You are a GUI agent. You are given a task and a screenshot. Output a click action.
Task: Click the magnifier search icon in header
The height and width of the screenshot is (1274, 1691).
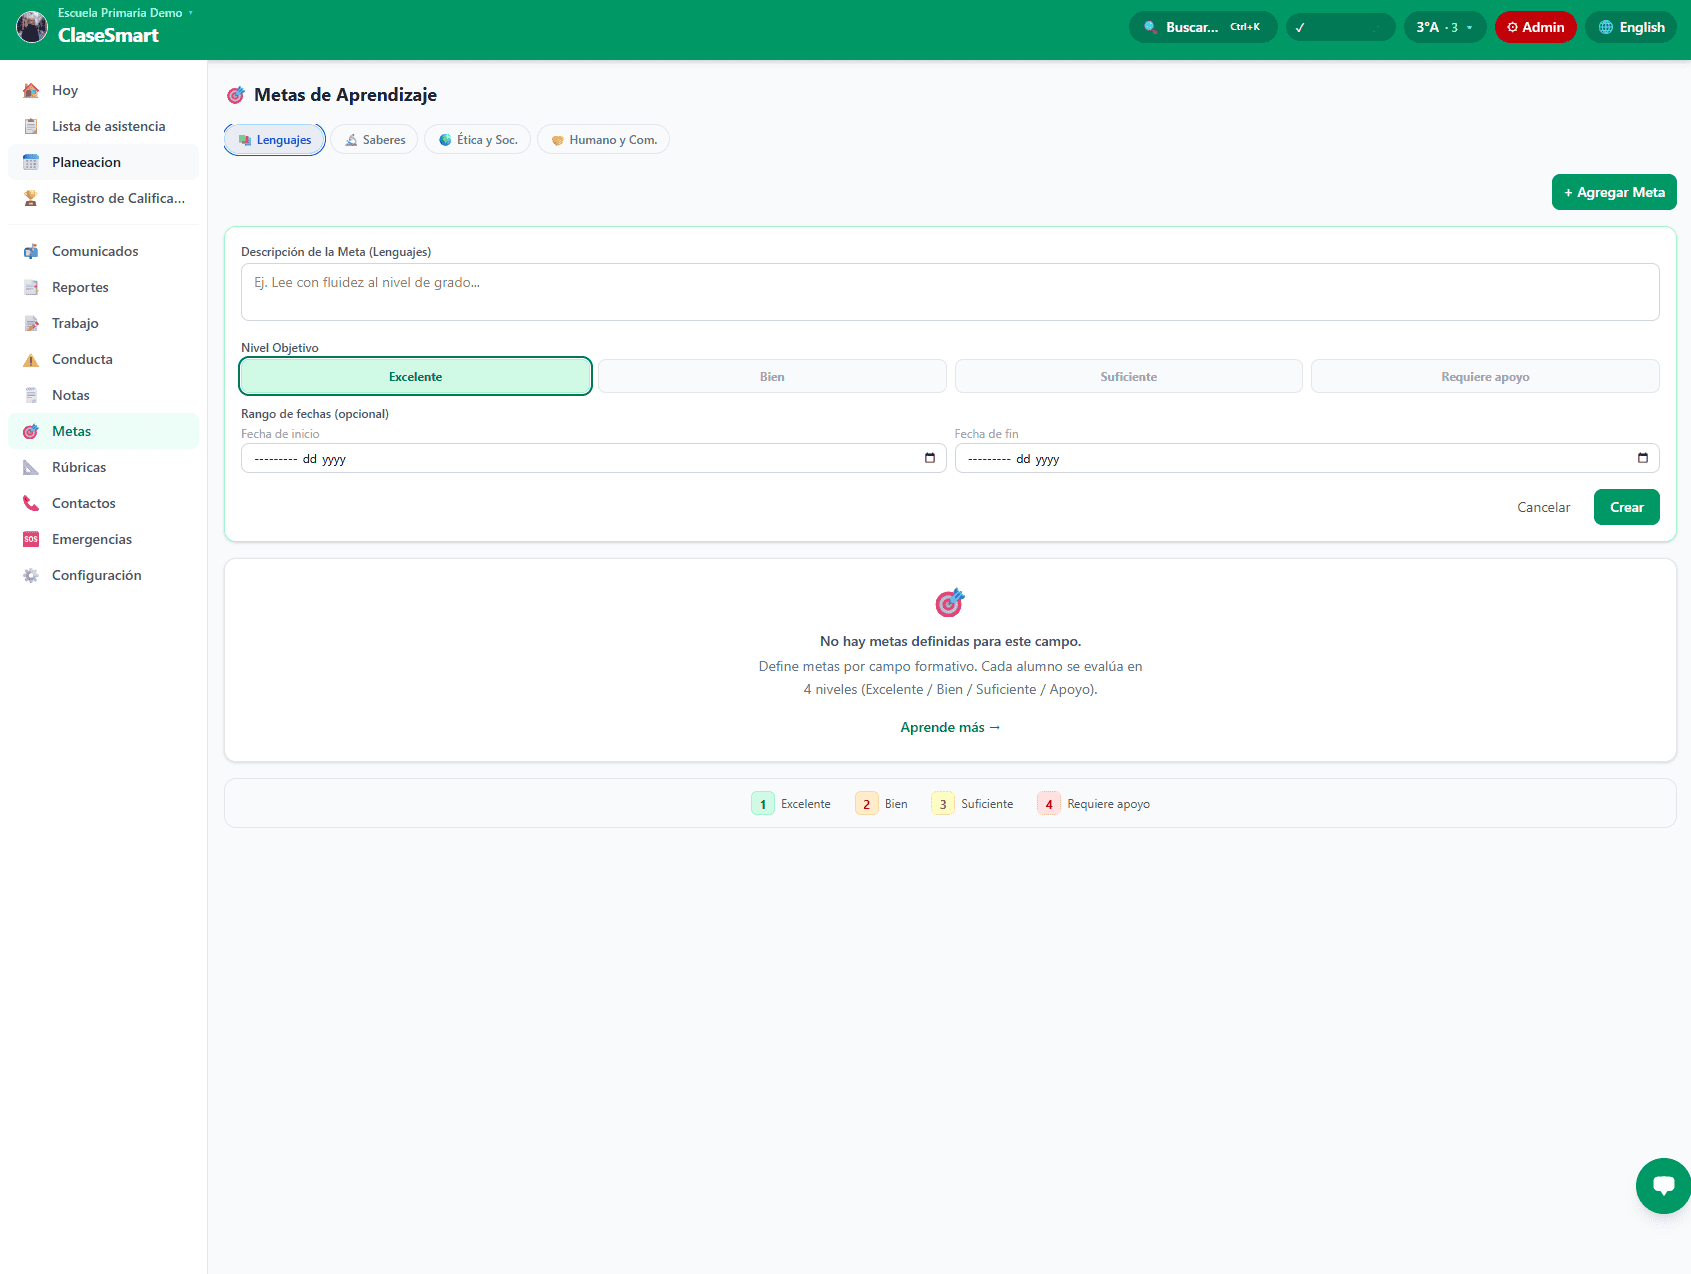1151,27
